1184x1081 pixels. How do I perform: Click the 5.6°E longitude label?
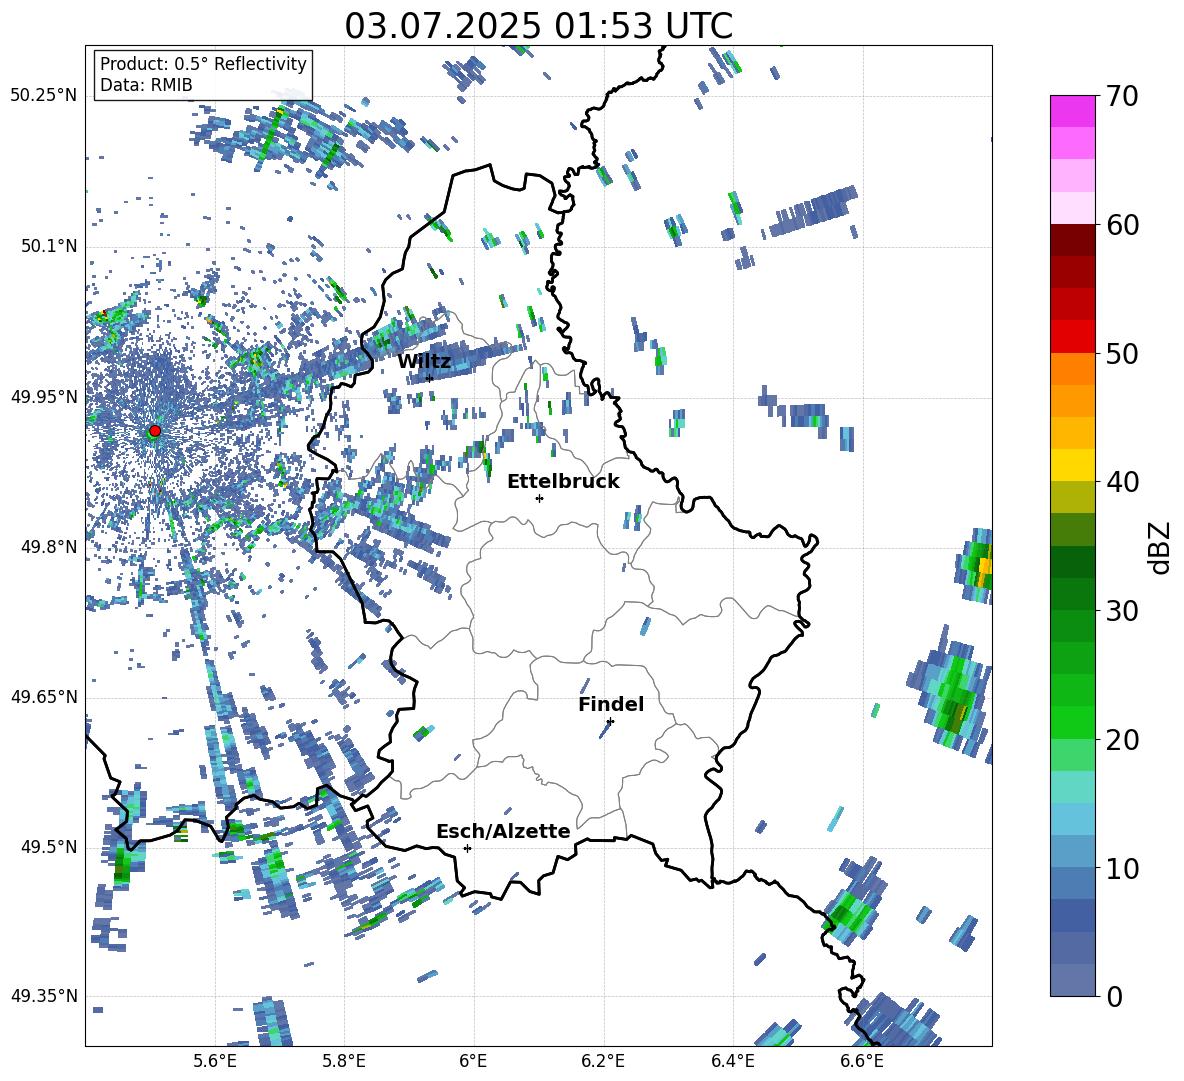(215, 1061)
